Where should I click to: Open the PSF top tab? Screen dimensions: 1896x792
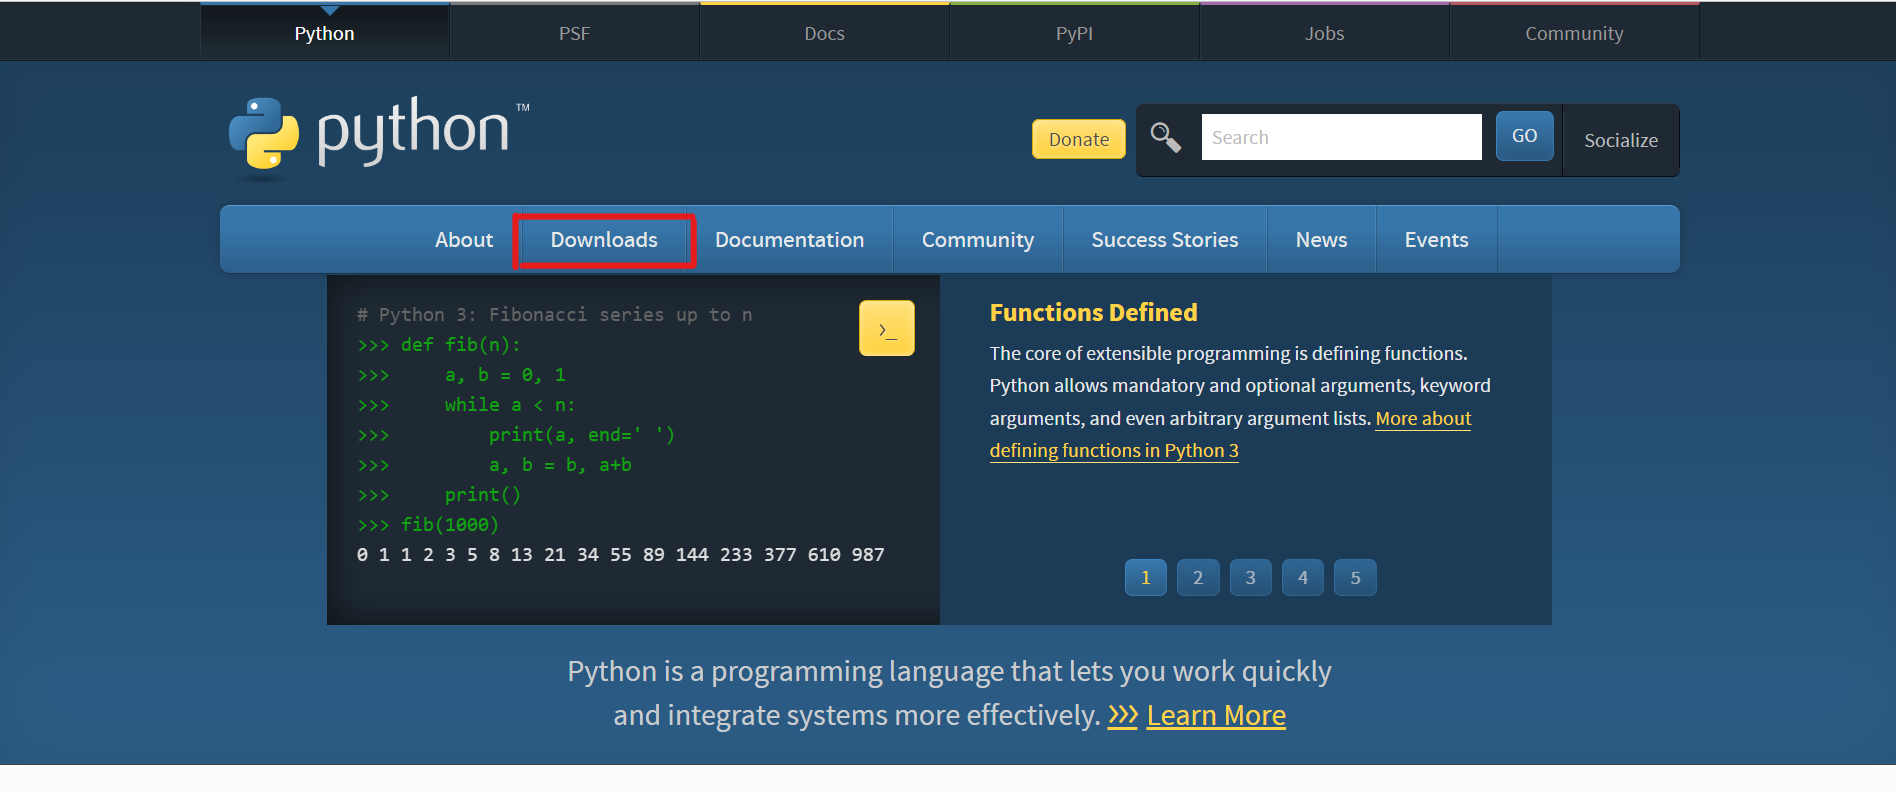[575, 33]
